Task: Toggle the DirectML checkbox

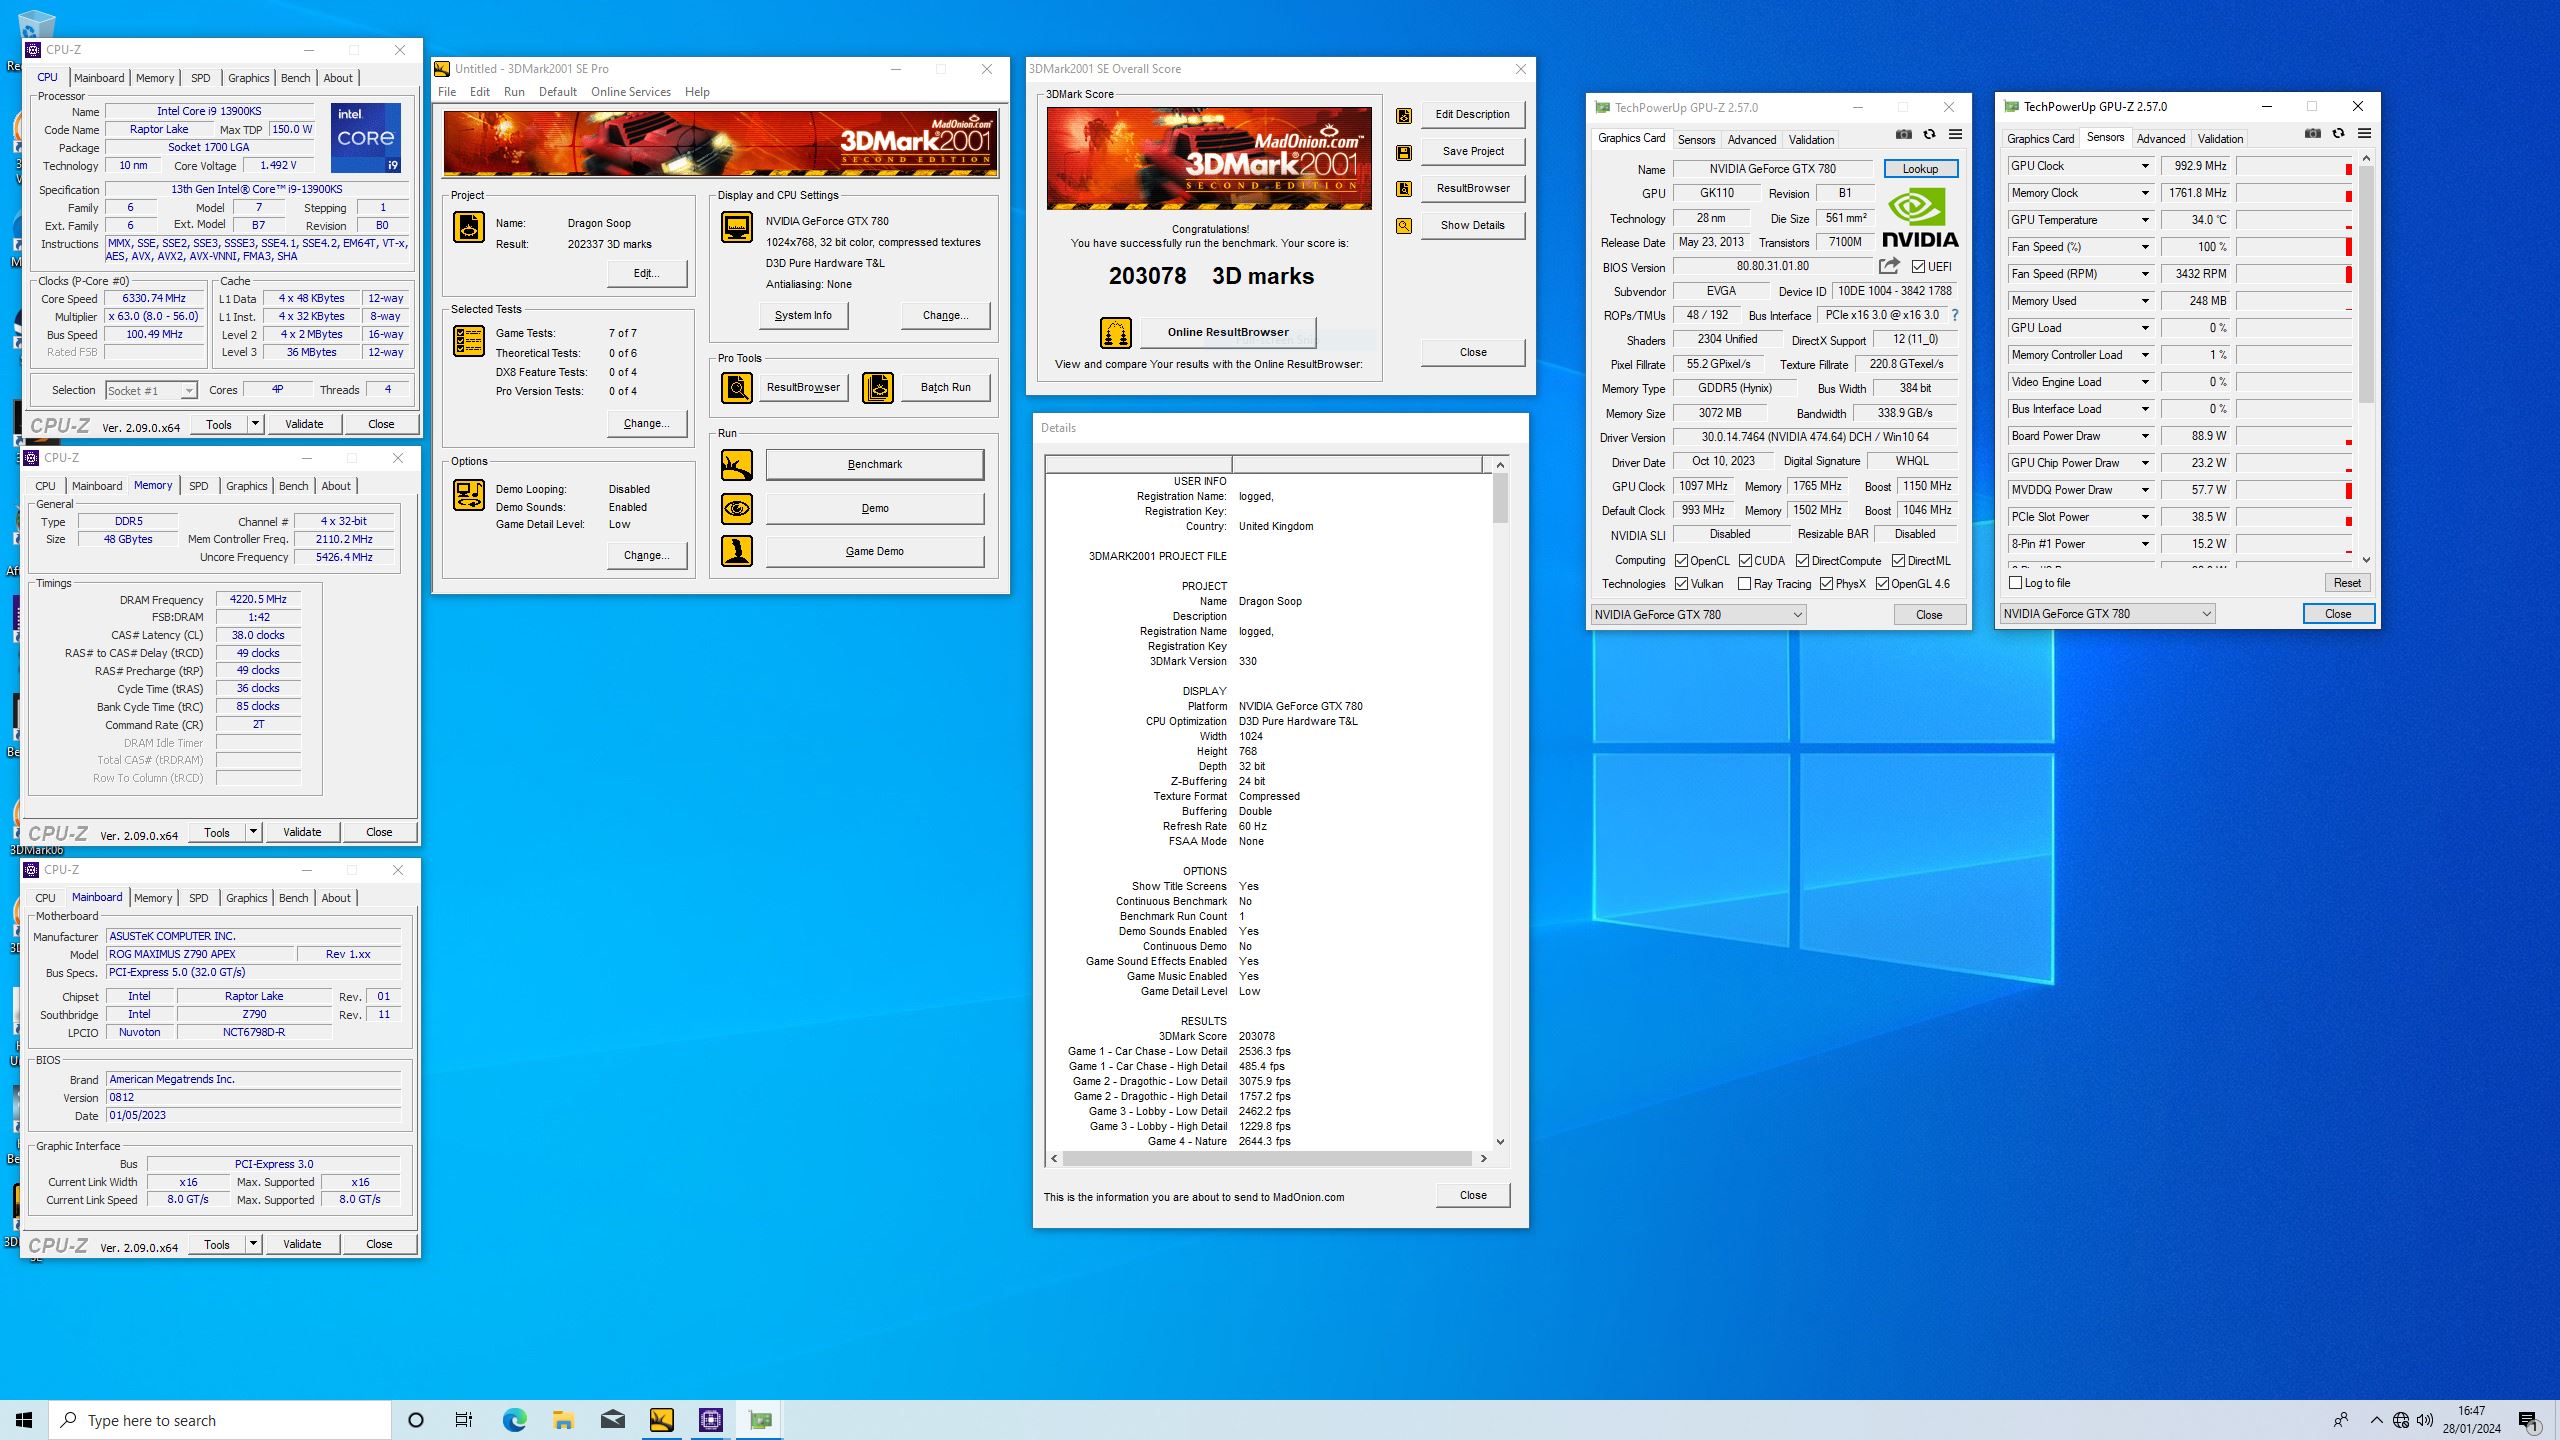Action: pos(1899,561)
